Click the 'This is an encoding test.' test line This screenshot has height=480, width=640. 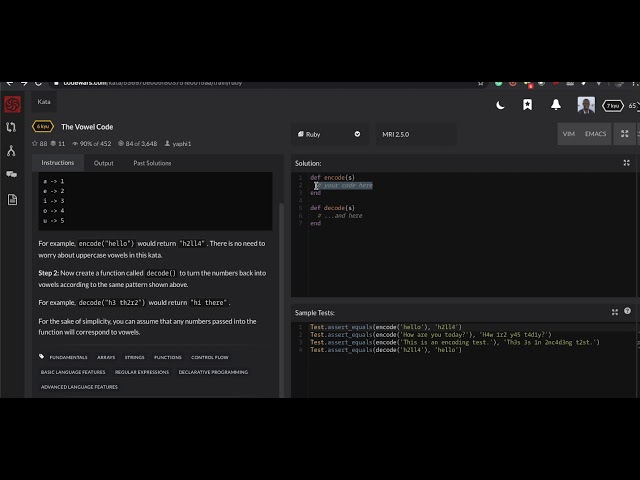[x=455, y=342]
